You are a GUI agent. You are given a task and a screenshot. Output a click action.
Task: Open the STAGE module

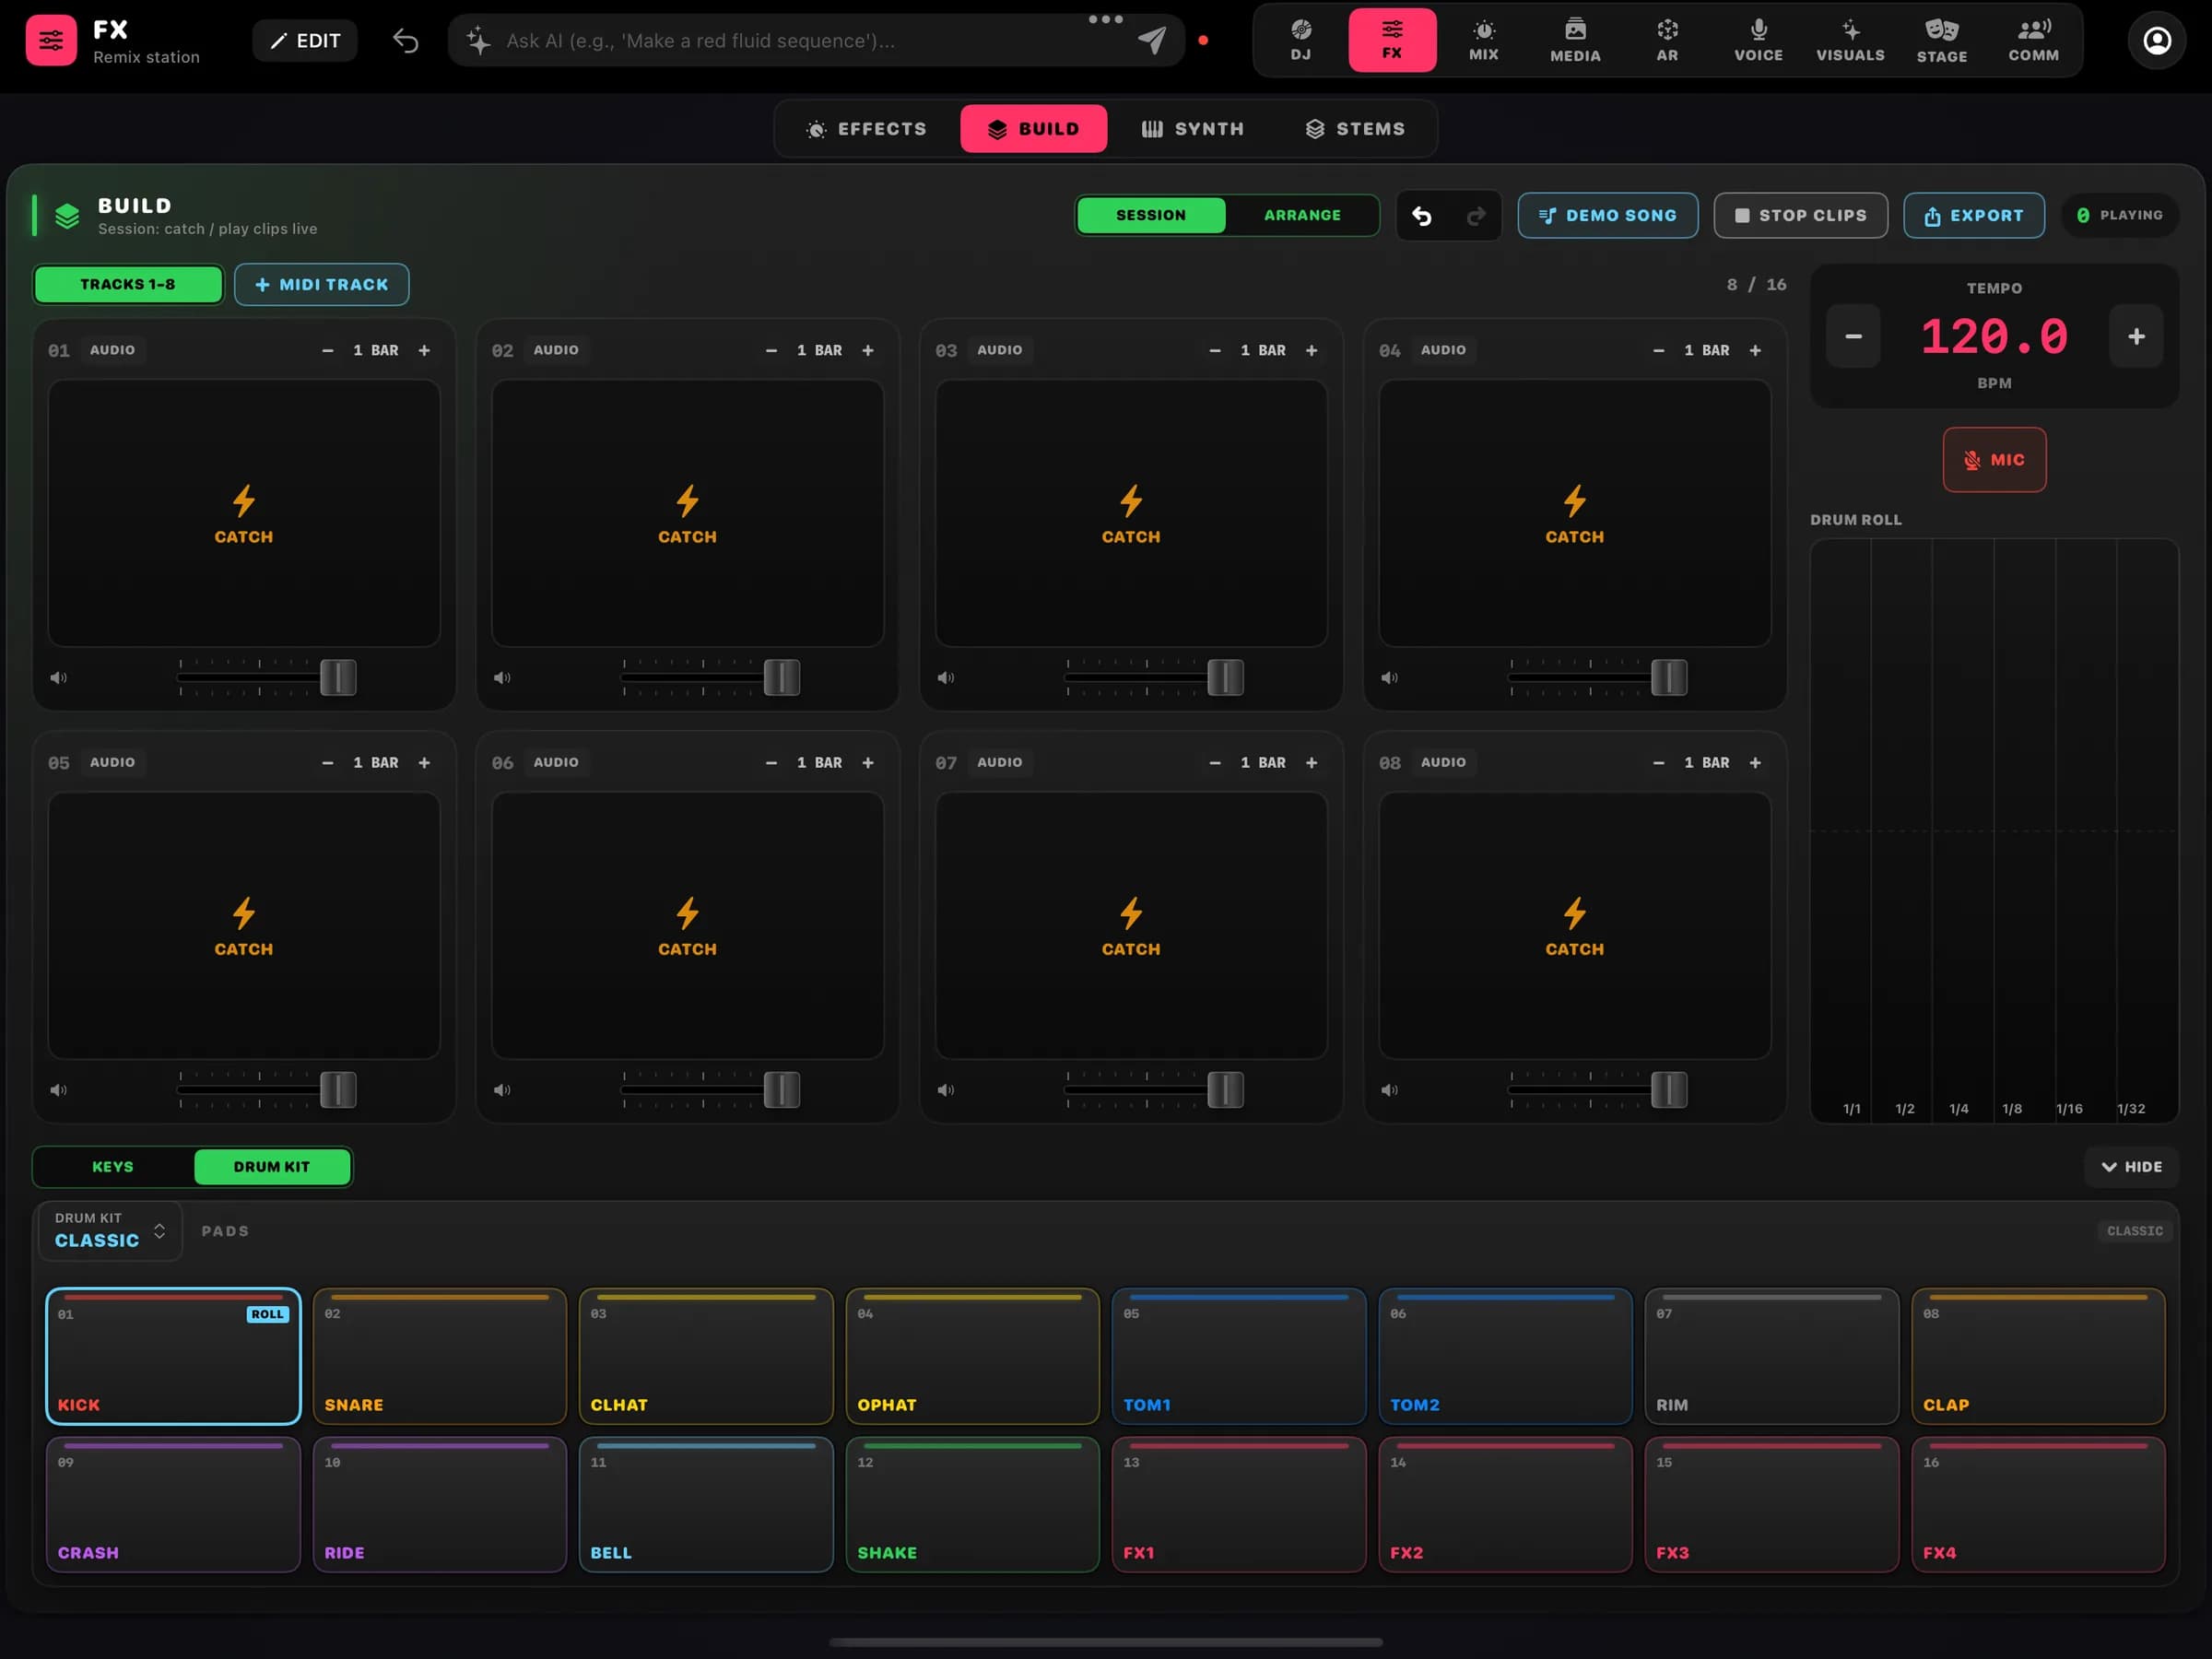pyautogui.click(x=1942, y=40)
